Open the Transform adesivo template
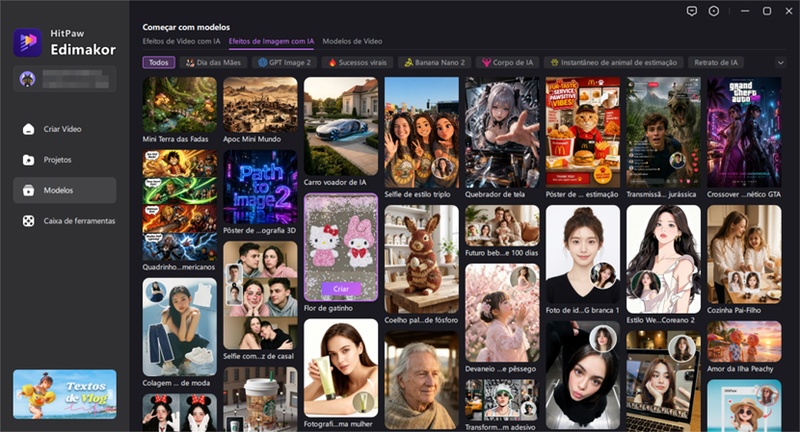800x432 pixels. click(x=502, y=400)
